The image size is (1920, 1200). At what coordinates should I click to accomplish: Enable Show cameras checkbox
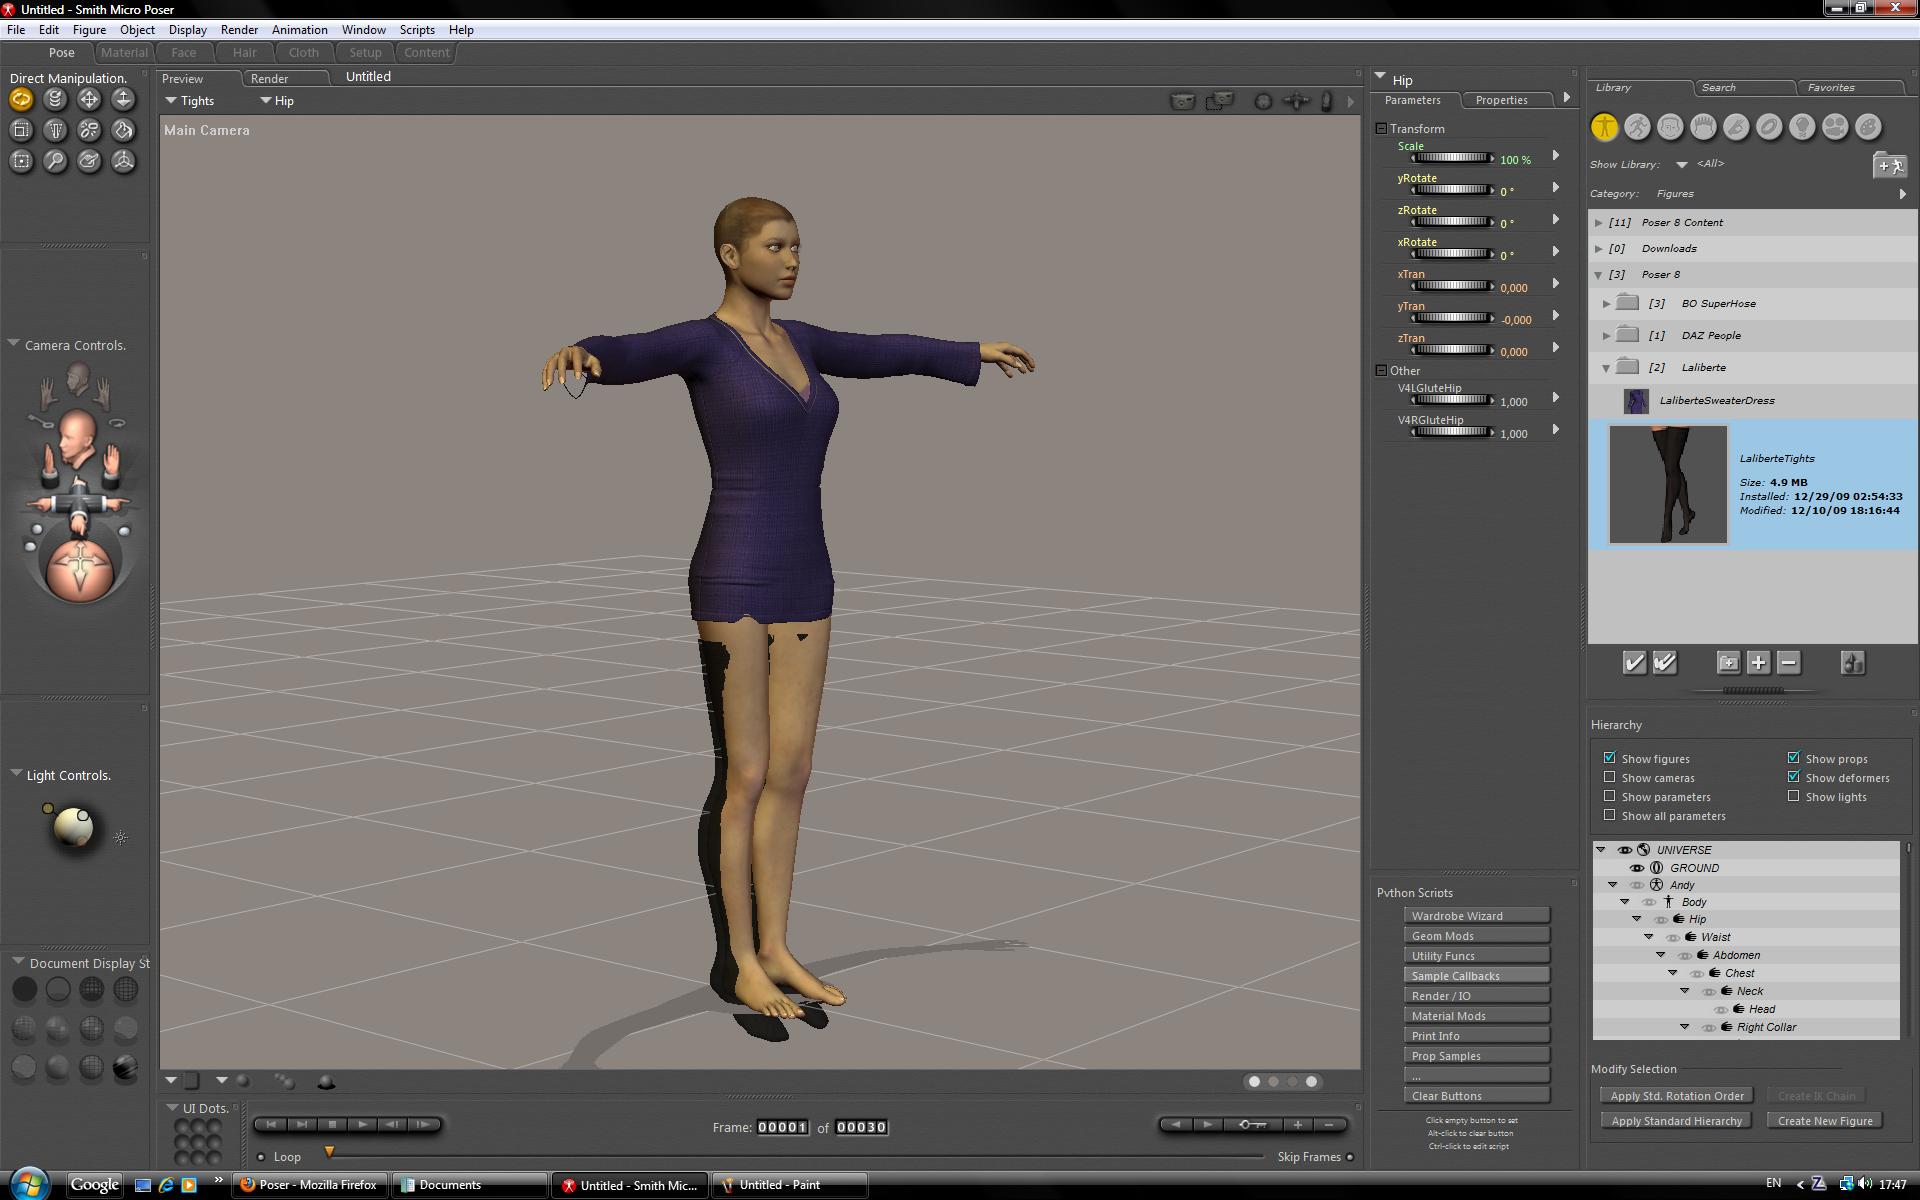(x=1609, y=777)
